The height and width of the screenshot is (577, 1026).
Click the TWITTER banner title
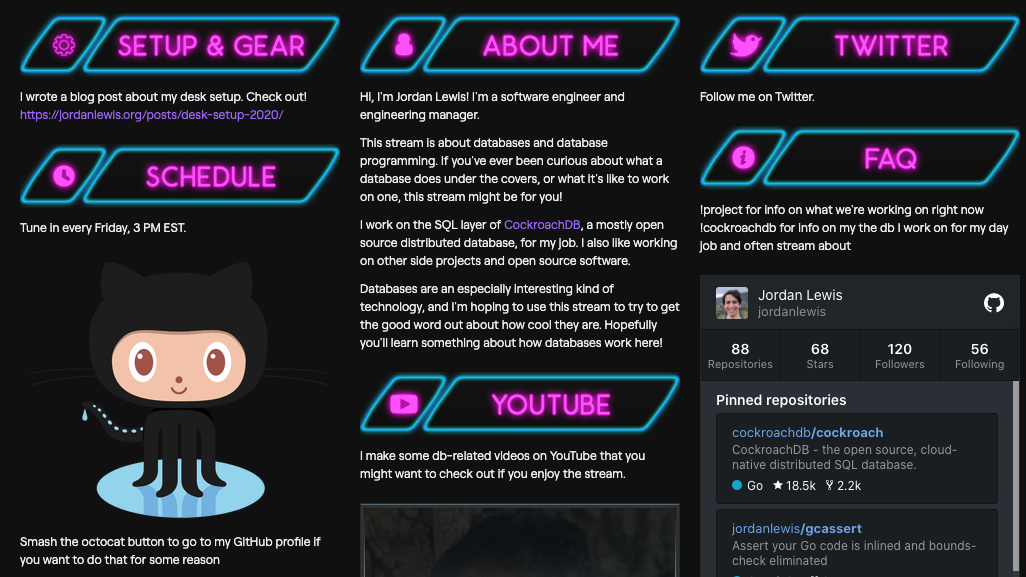tap(891, 46)
